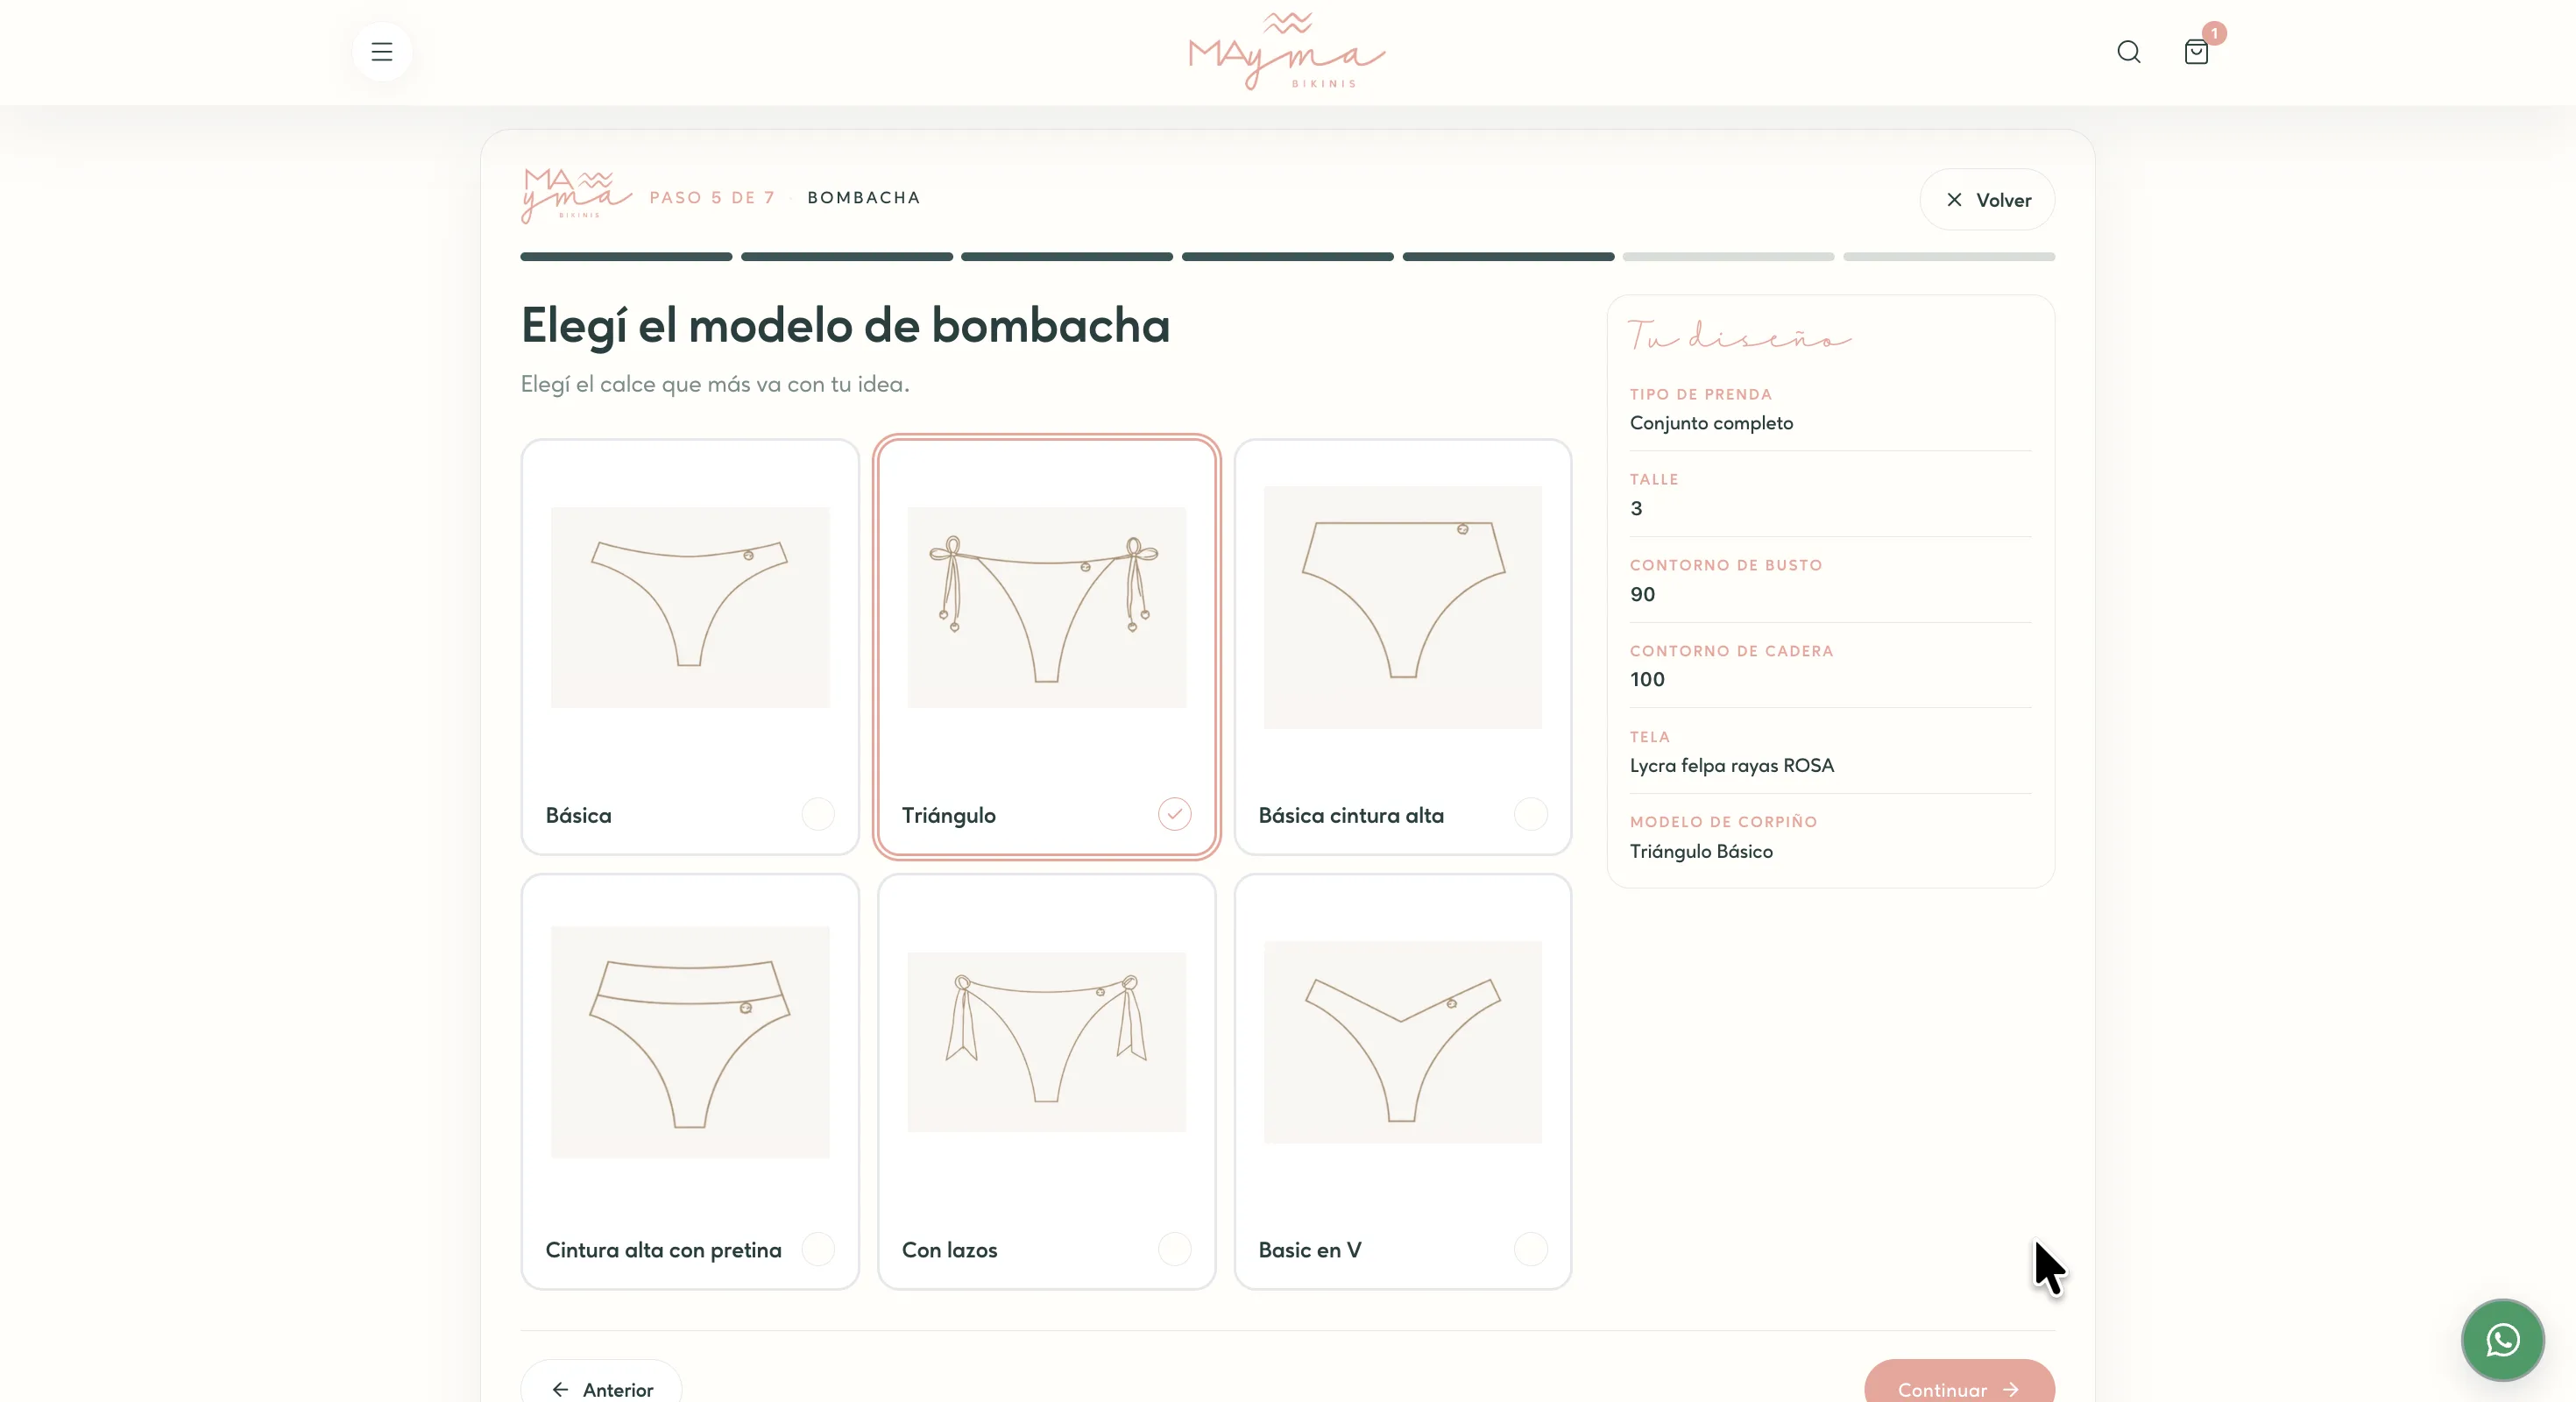Viewport: 2576px width, 1402px height.
Task: Click the 'Triángulo Básico' corpiño value
Action: (x=1701, y=851)
